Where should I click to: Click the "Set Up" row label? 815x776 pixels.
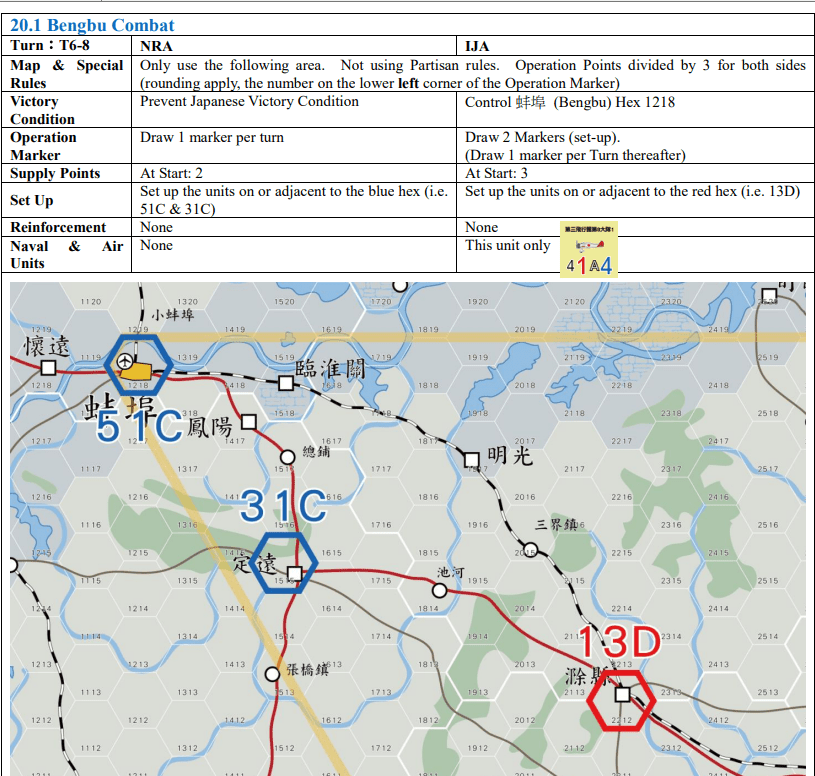[32, 200]
